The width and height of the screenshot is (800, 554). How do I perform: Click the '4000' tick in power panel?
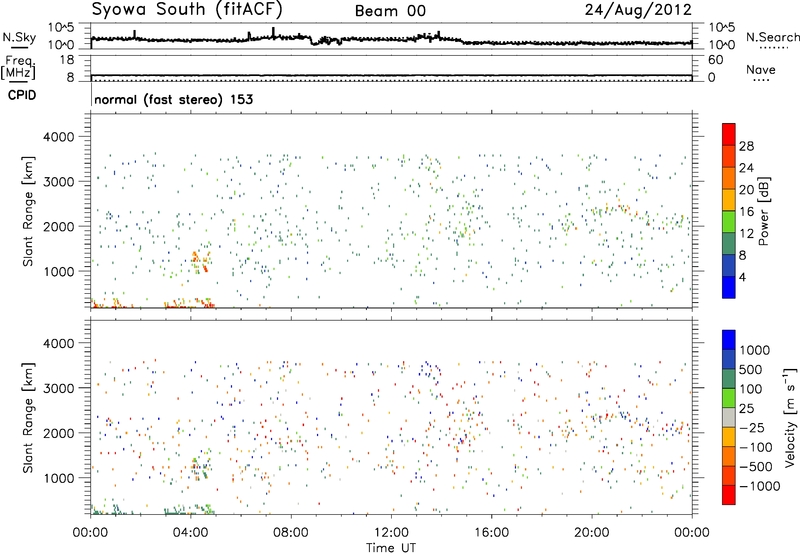[59, 137]
